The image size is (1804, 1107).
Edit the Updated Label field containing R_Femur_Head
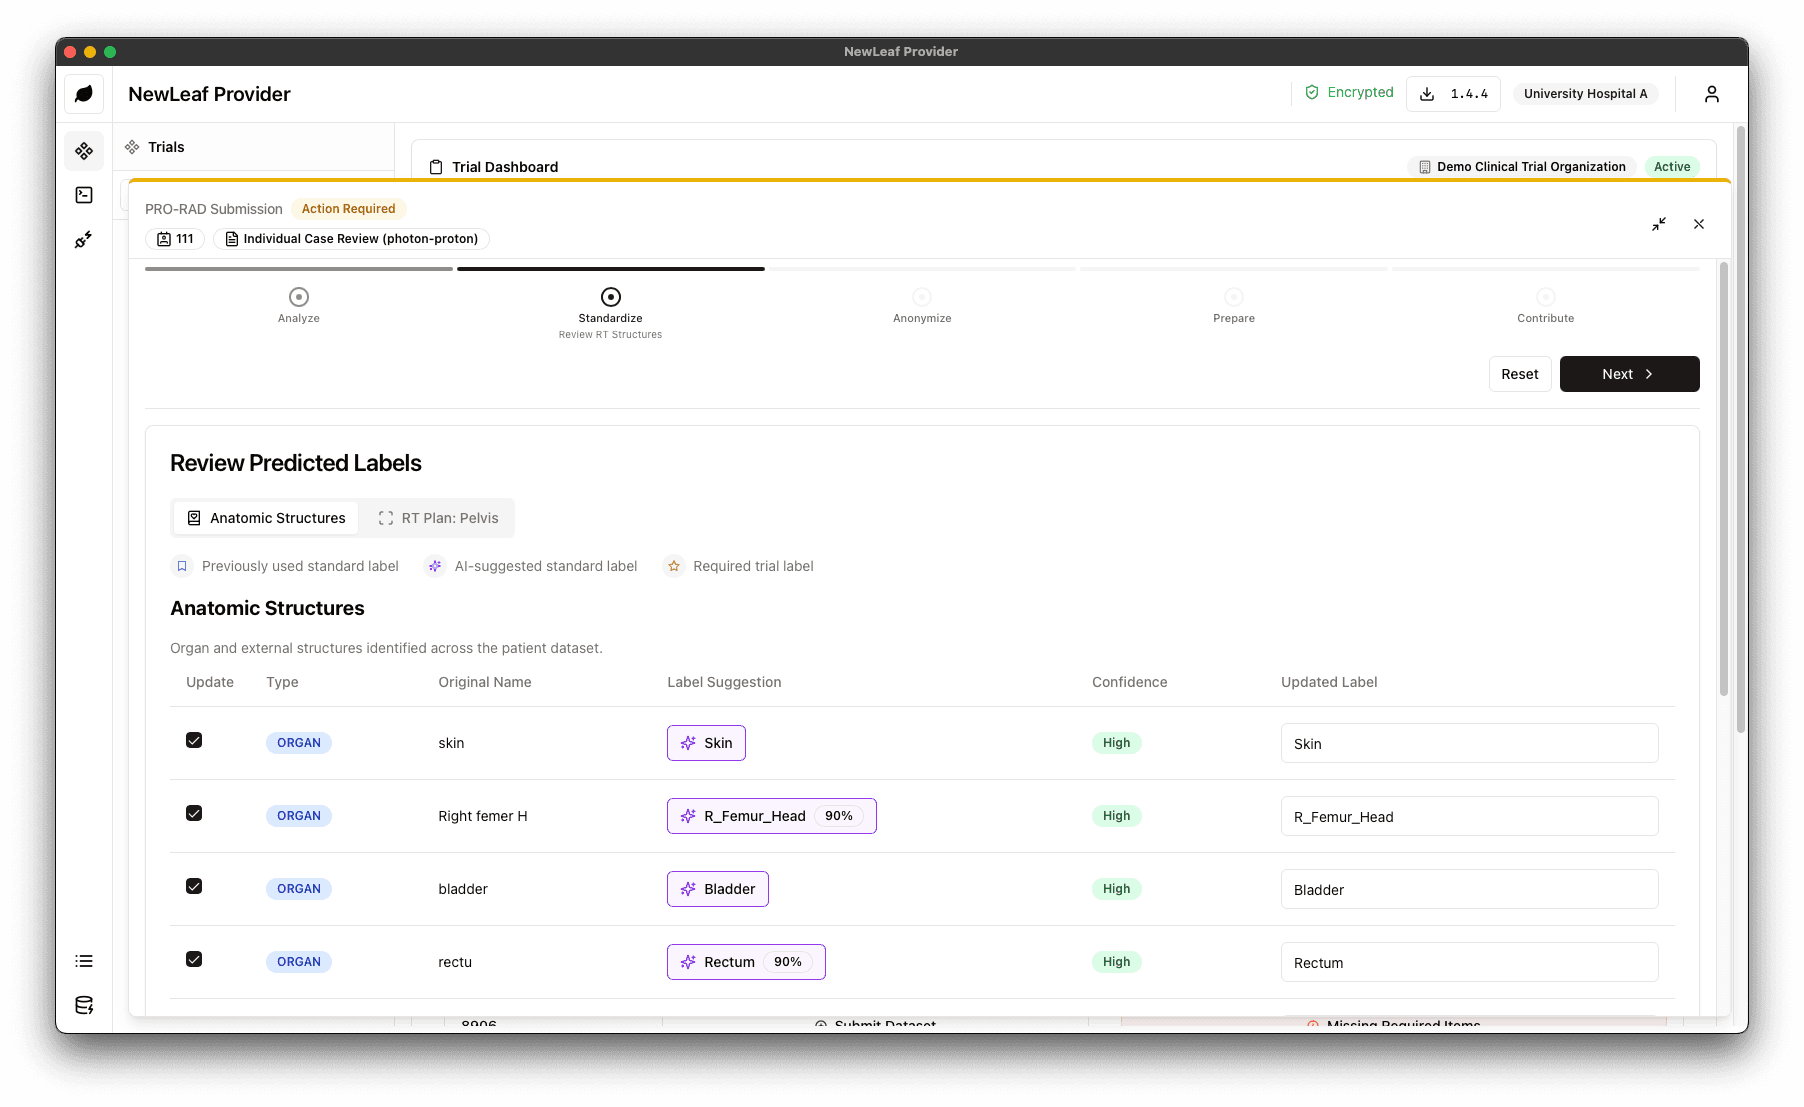coord(1470,816)
